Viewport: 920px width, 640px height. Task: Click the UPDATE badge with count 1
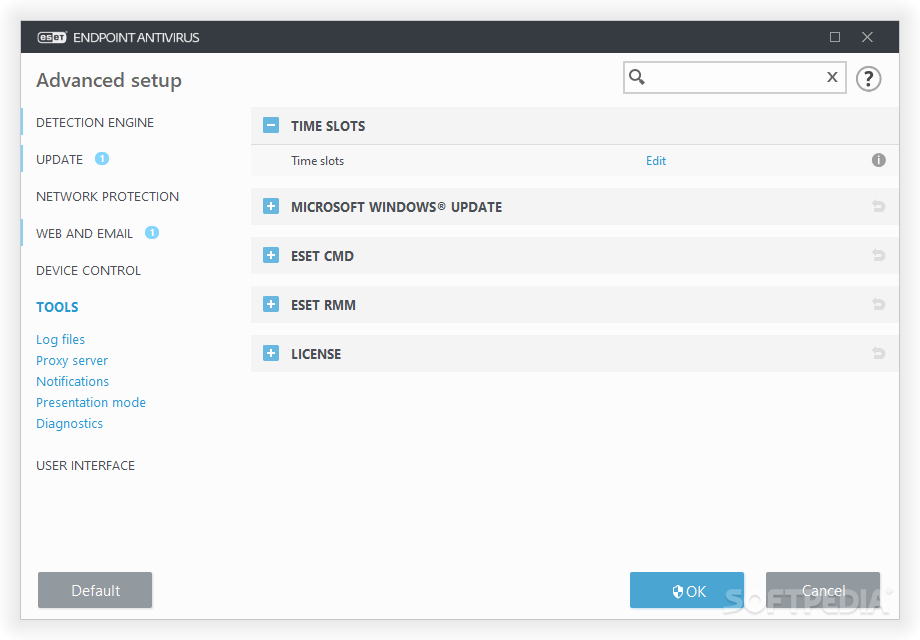(x=102, y=158)
